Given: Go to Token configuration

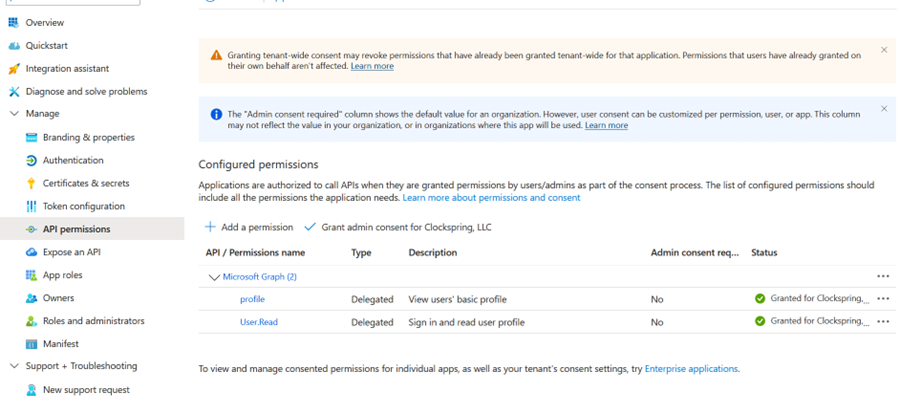Looking at the screenshot, I should 84,206.
